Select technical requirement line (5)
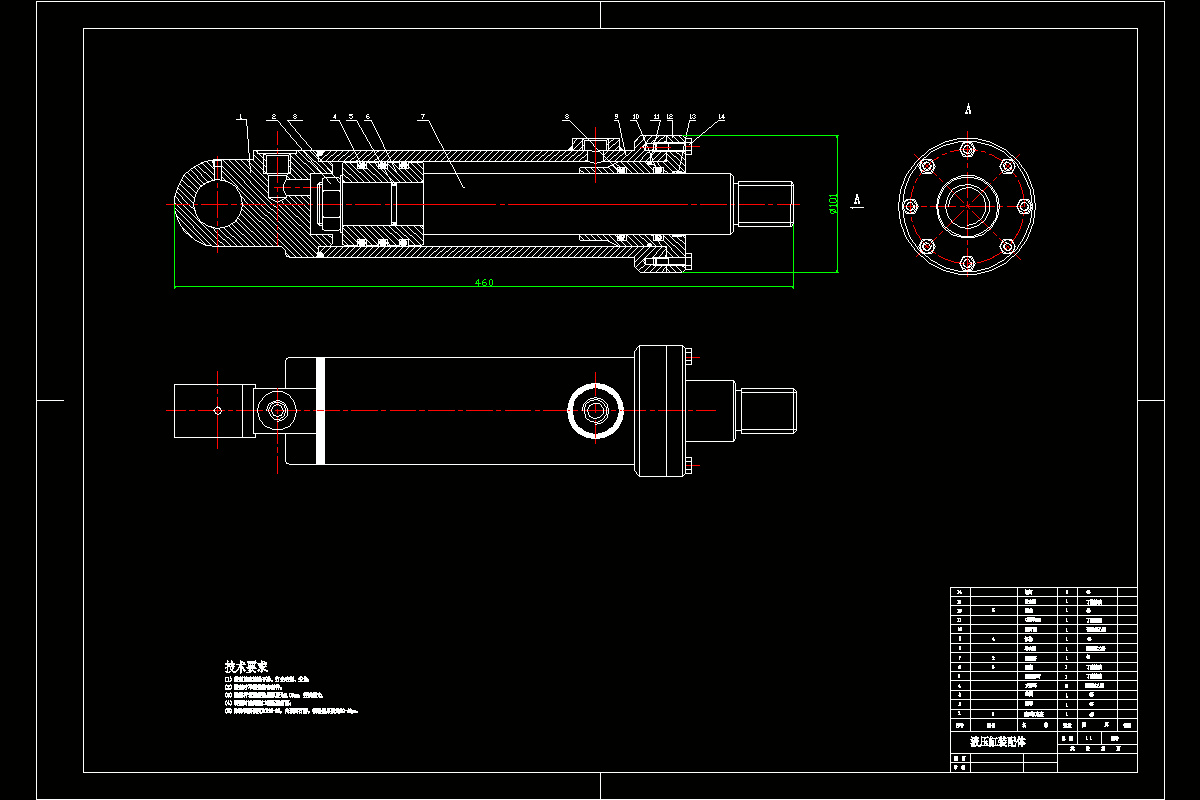 (x=291, y=711)
